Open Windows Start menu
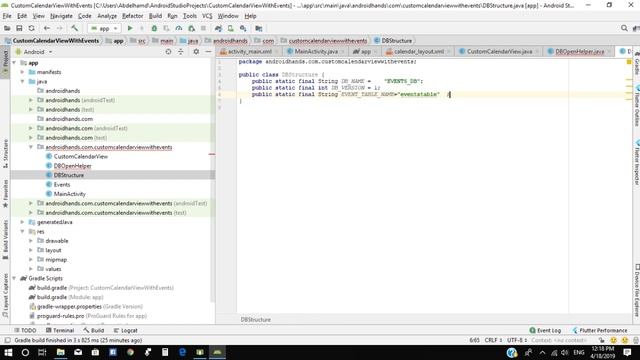 pos(8,352)
